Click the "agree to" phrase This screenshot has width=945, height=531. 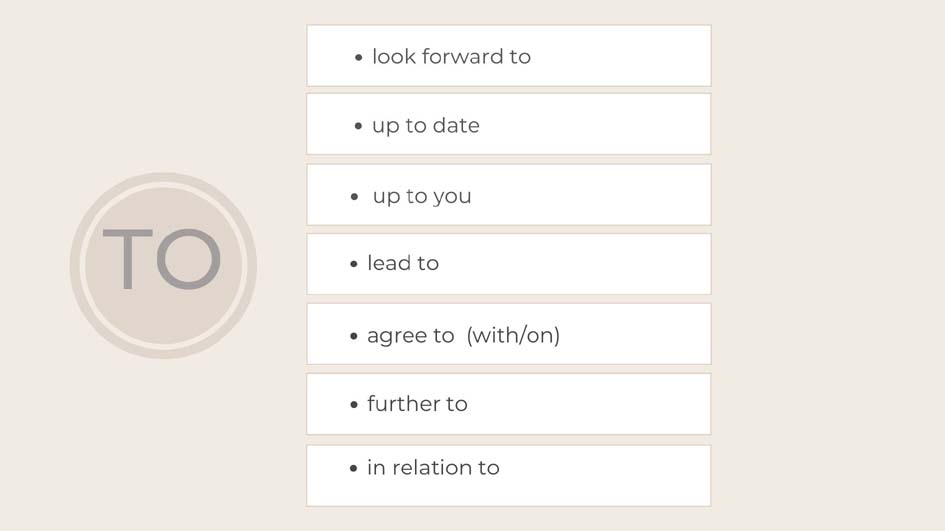coord(410,336)
